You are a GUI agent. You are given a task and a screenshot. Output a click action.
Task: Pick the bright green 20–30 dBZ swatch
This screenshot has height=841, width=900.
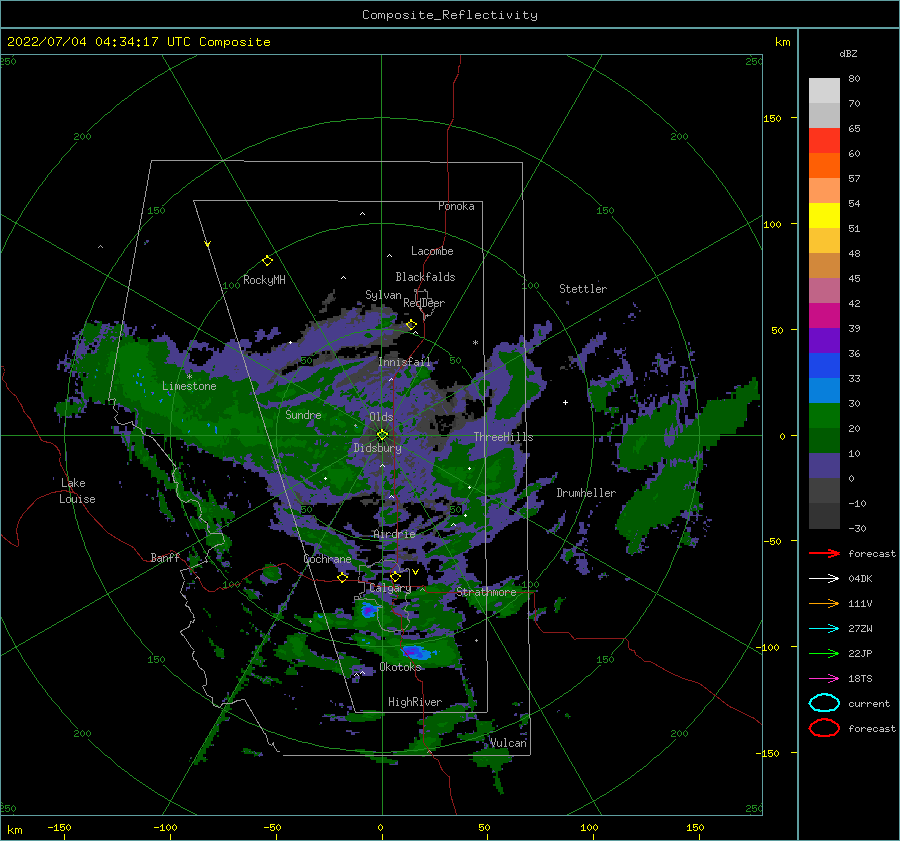coord(824,415)
